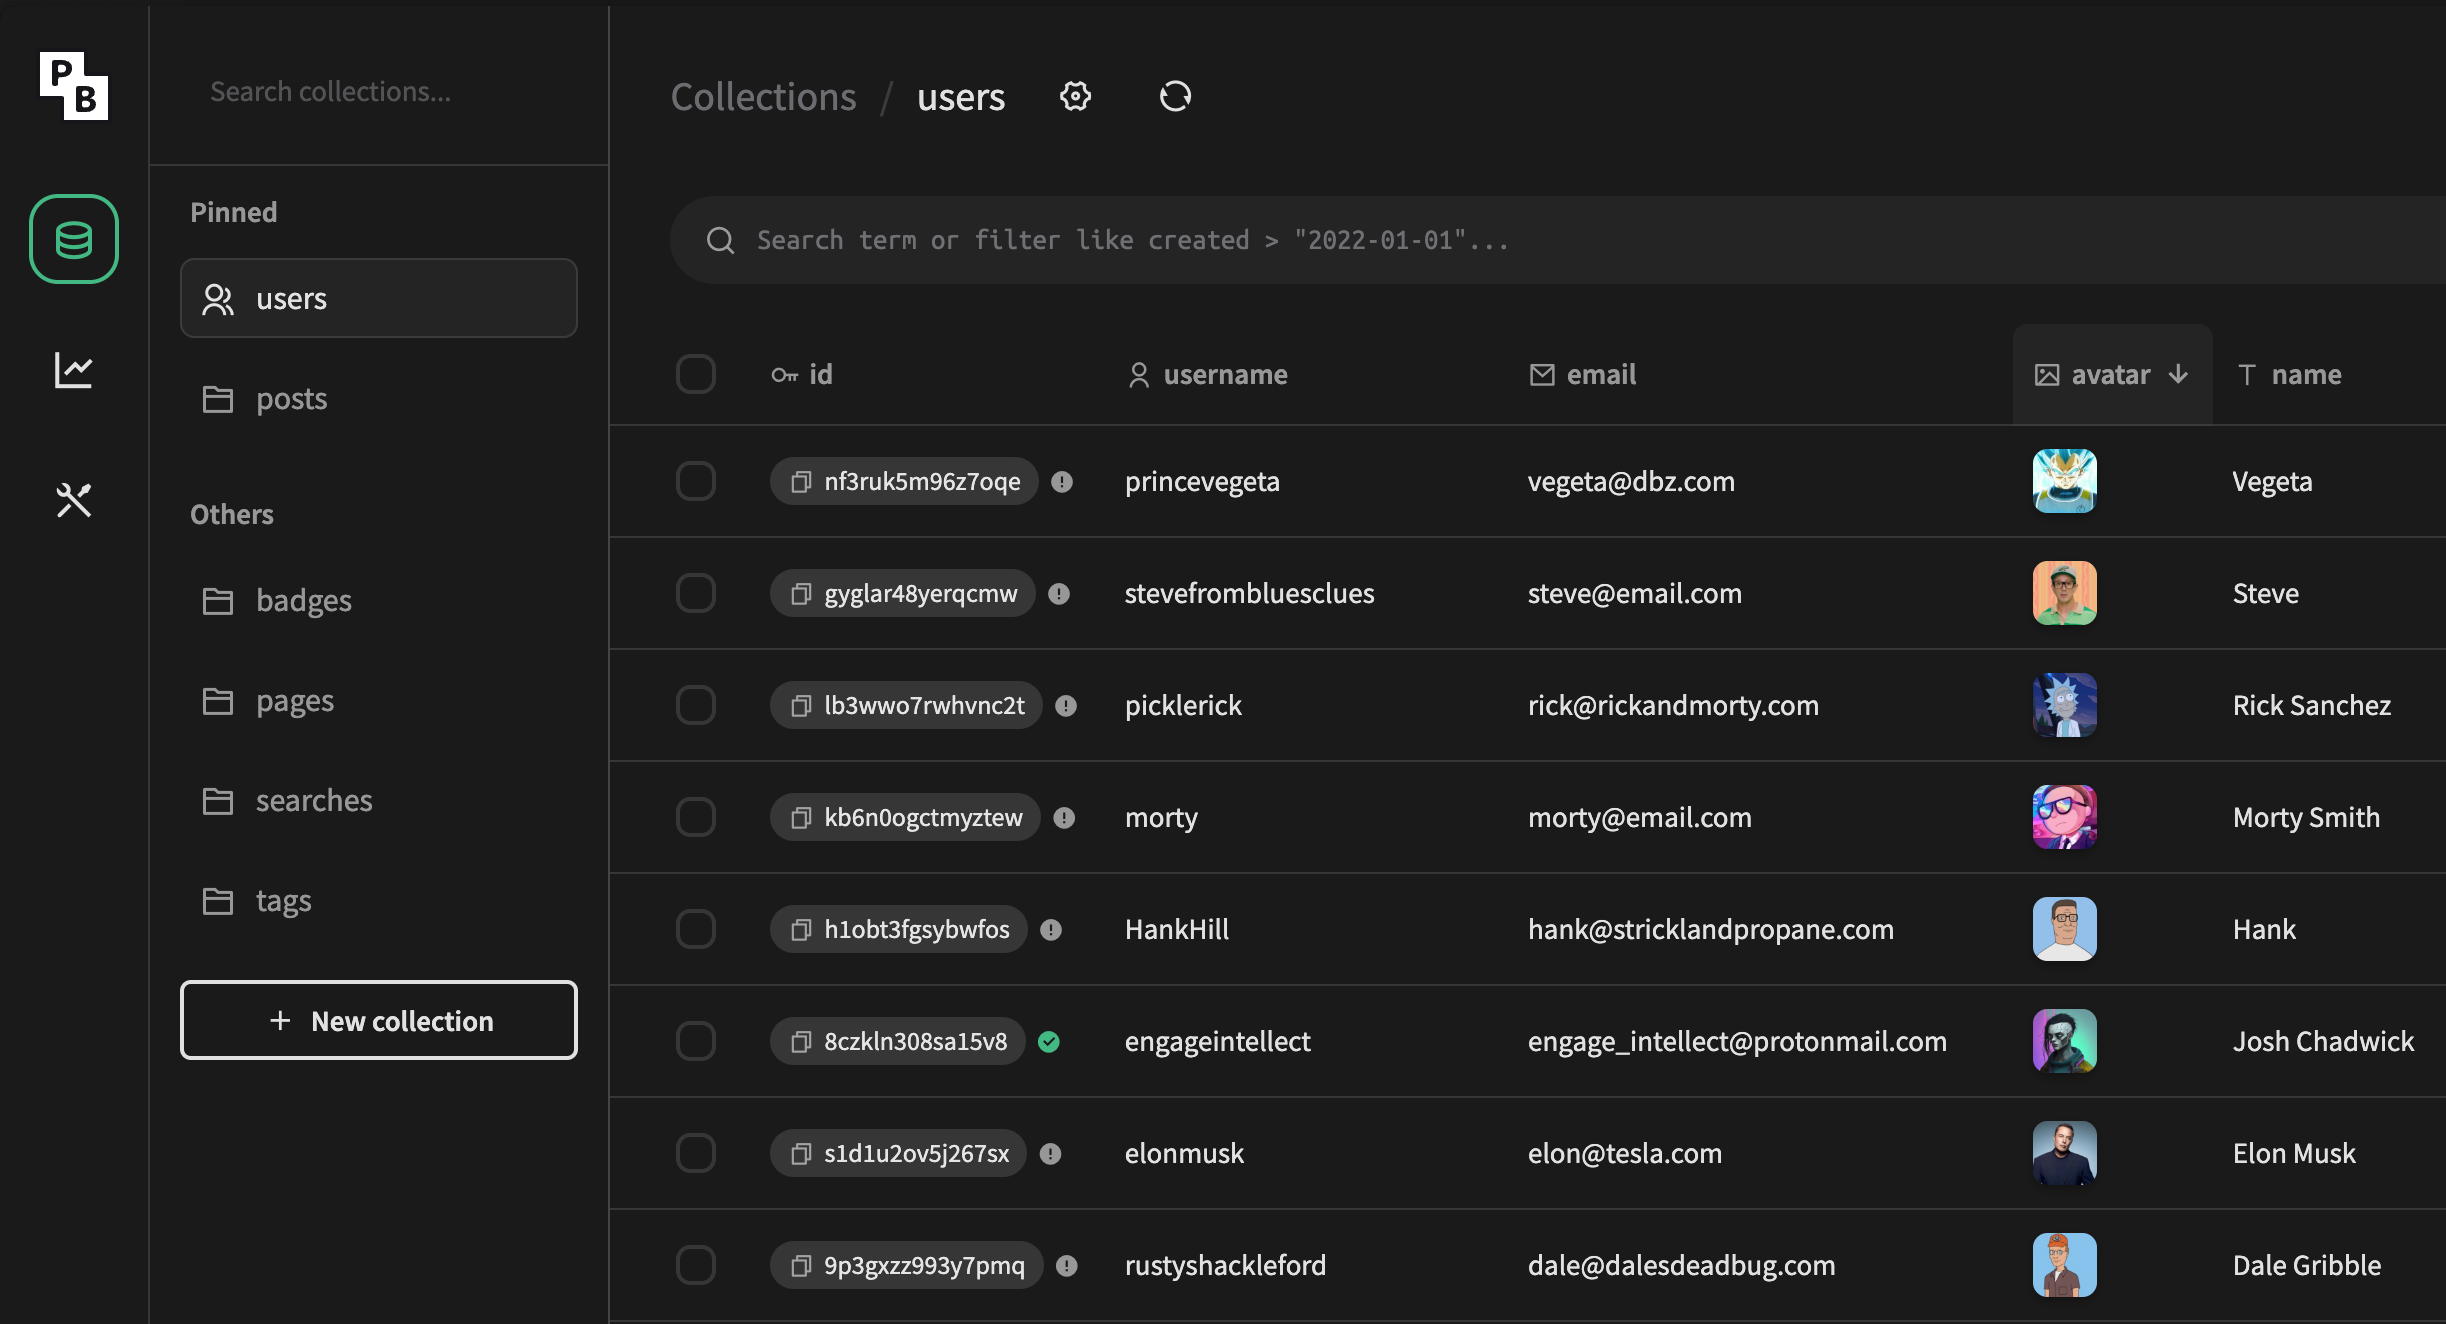Screen dimensions: 2446x1324
Task: Open the Settings tools icon
Action: 74,500
